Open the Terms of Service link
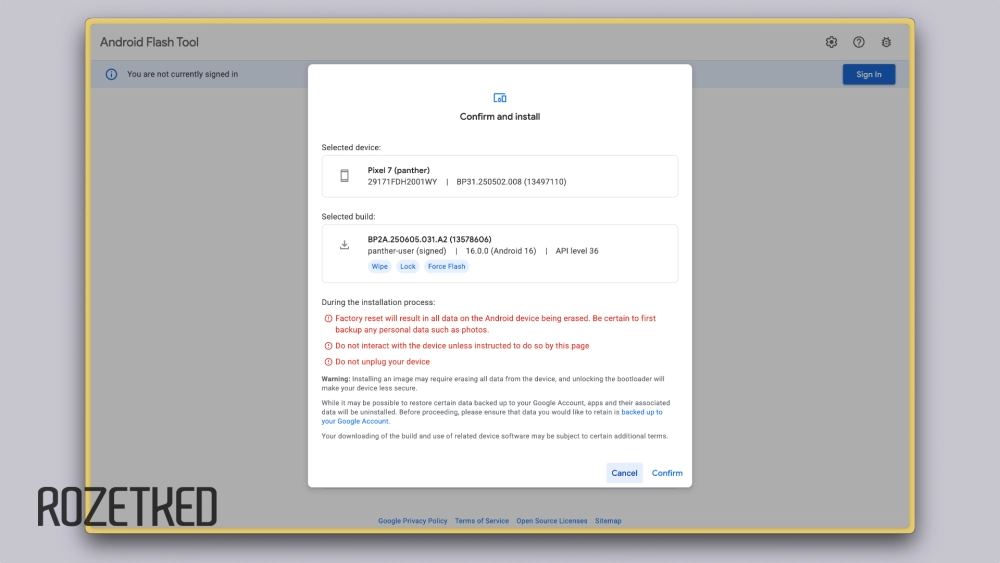Image resolution: width=1000 pixels, height=563 pixels. 481,521
